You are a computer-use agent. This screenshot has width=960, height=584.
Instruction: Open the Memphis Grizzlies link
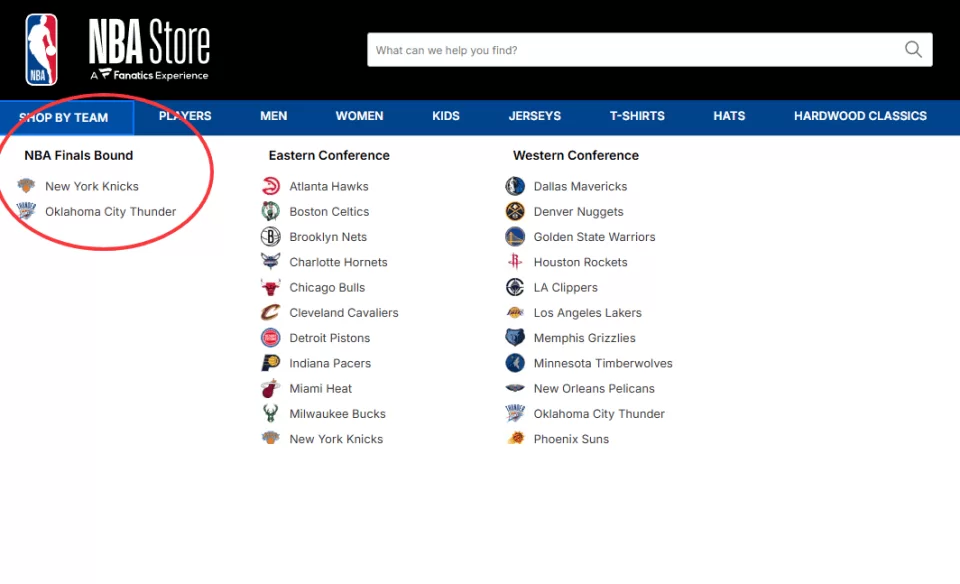pos(585,338)
